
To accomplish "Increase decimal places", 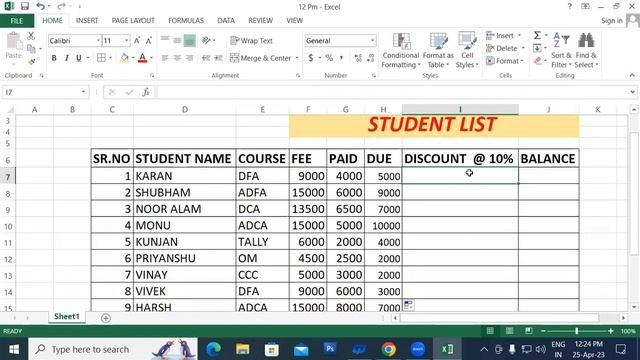I will tap(358, 58).
